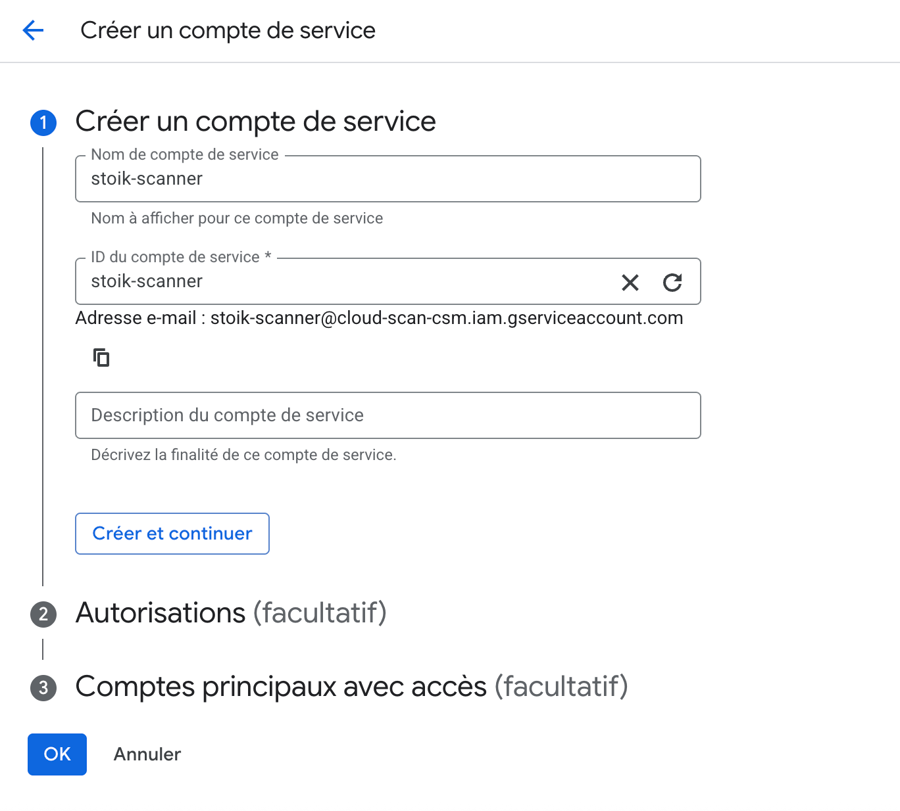Click the page title in the top header
This screenshot has width=900, height=811.
tap(228, 30)
